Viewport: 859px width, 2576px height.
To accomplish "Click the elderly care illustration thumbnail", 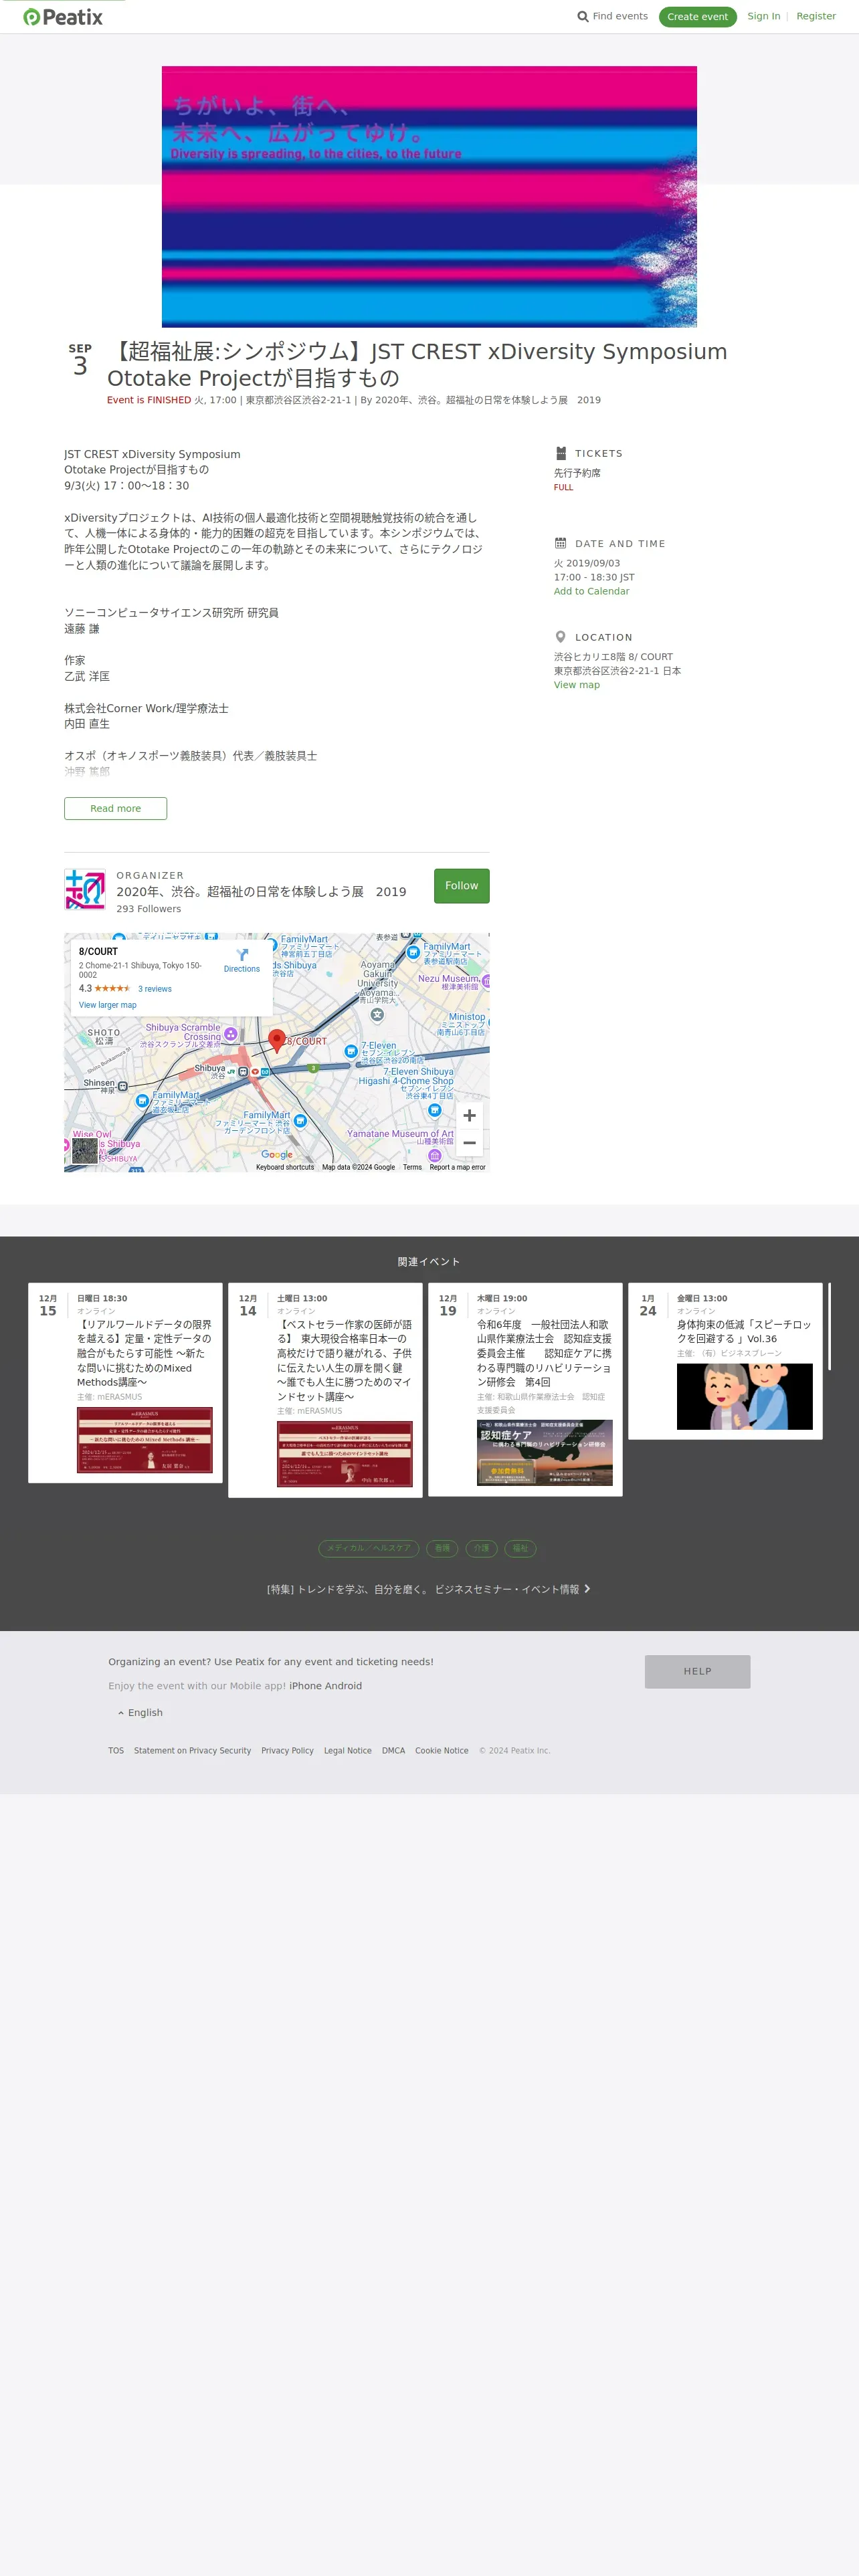I will [745, 1397].
